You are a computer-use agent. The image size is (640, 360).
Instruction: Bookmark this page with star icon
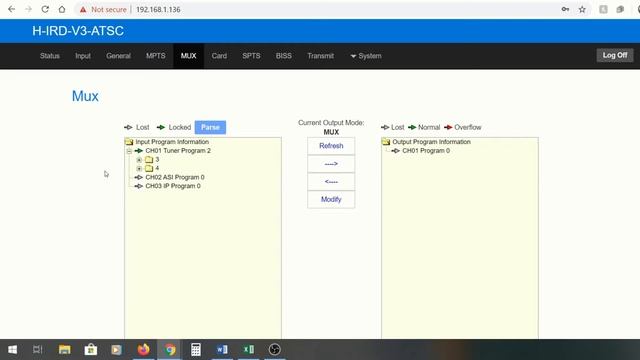pyautogui.click(x=582, y=9)
